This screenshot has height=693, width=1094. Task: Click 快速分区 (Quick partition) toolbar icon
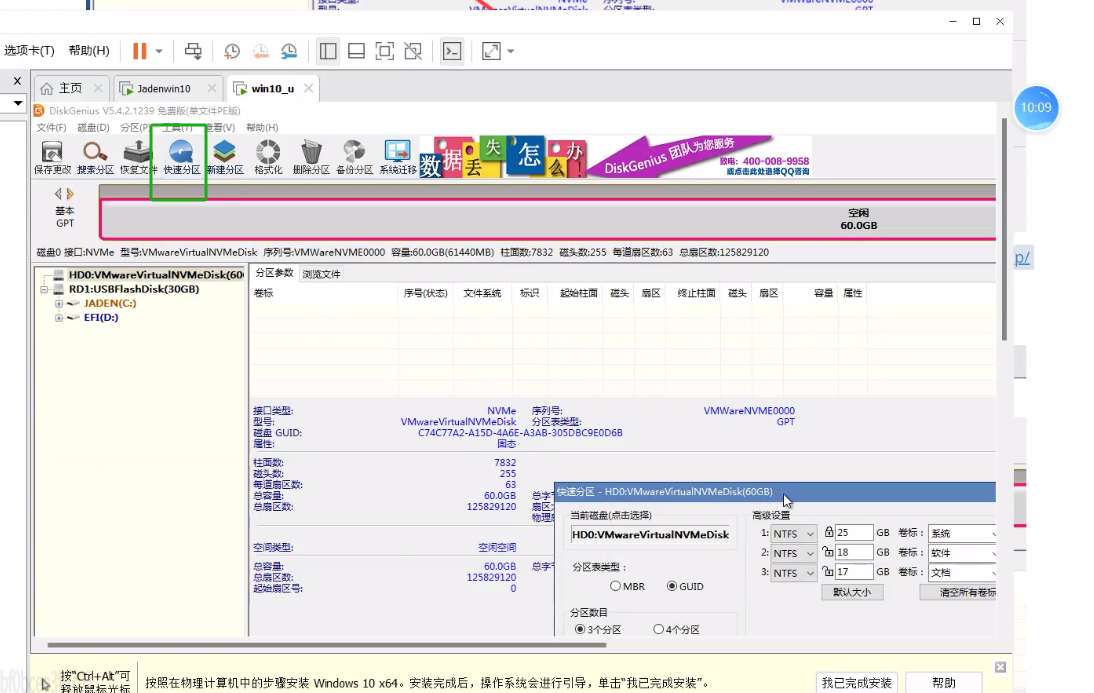click(181, 157)
